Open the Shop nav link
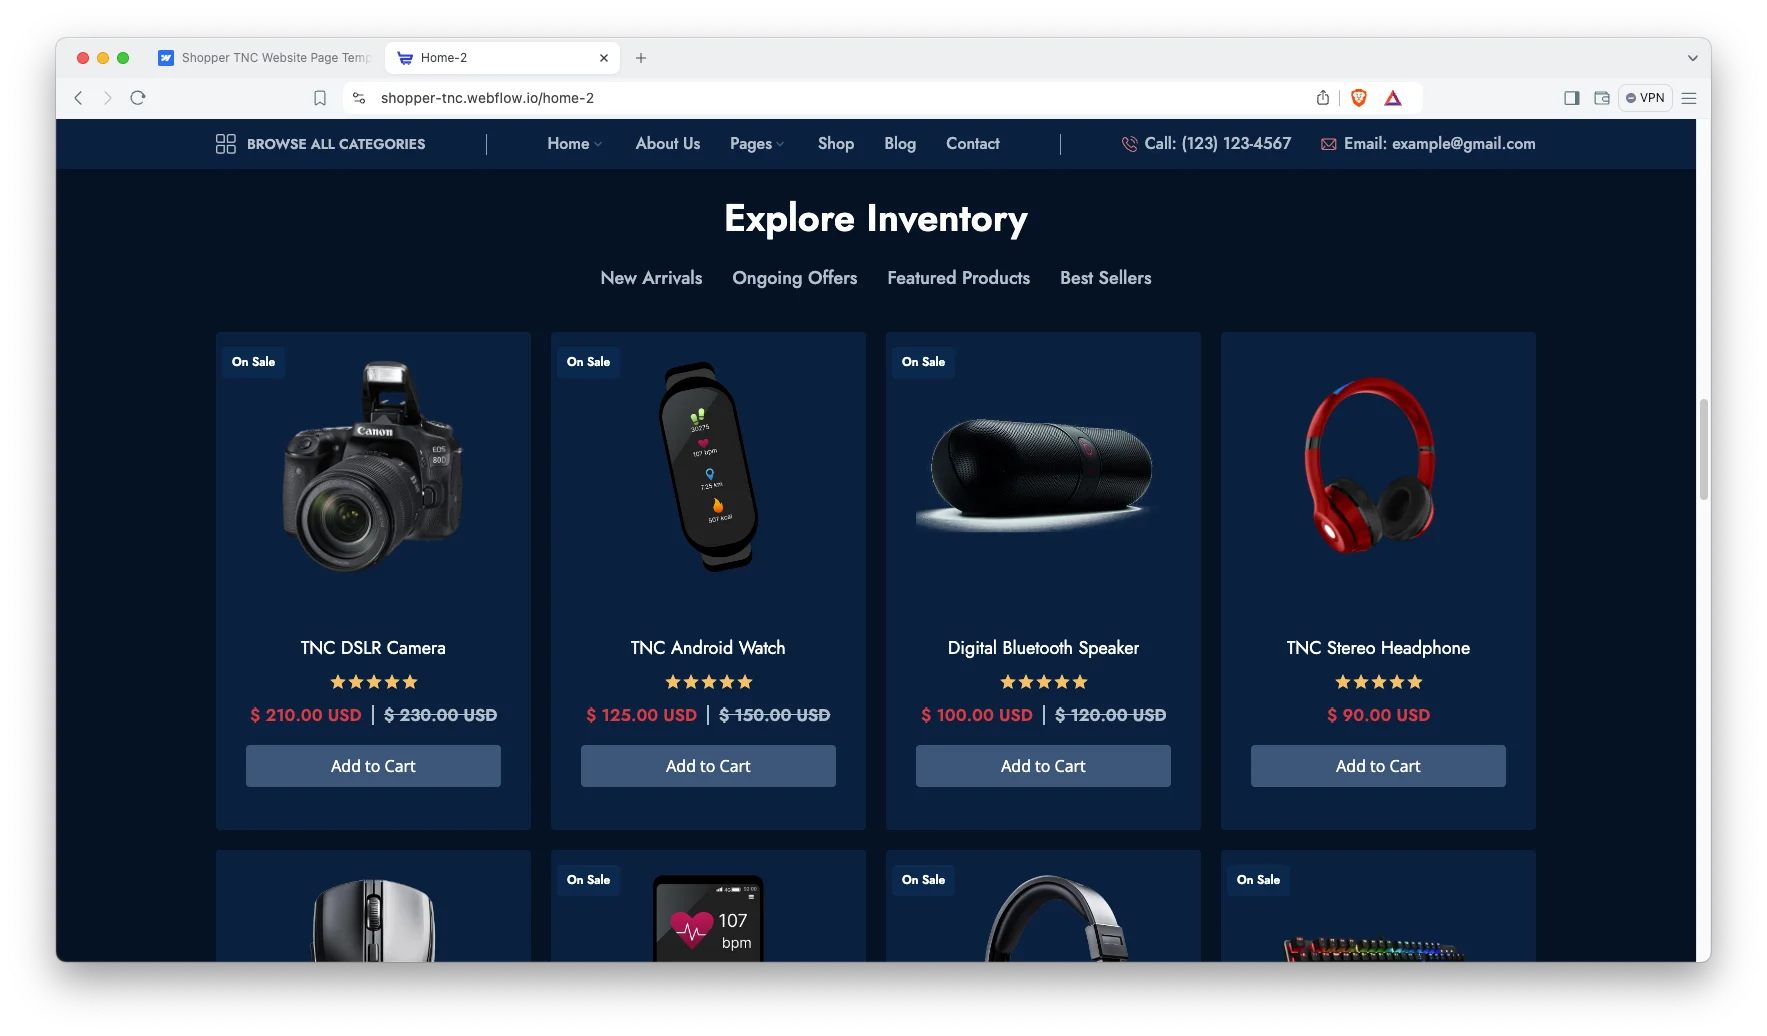The width and height of the screenshot is (1767, 1036). coord(836,144)
